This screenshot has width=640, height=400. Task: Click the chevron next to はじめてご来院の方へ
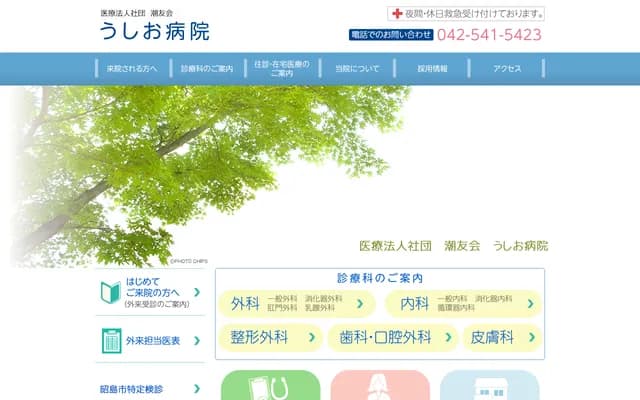coord(196,292)
